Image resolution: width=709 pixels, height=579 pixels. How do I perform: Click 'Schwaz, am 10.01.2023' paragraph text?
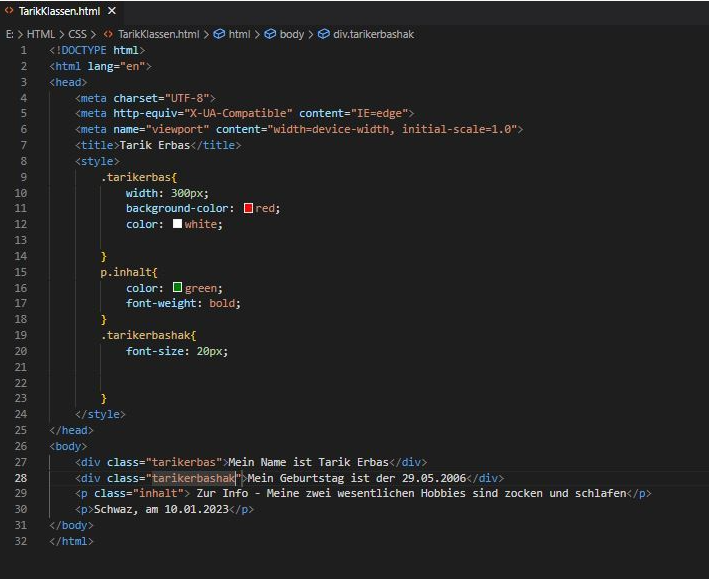[x=161, y=509]
